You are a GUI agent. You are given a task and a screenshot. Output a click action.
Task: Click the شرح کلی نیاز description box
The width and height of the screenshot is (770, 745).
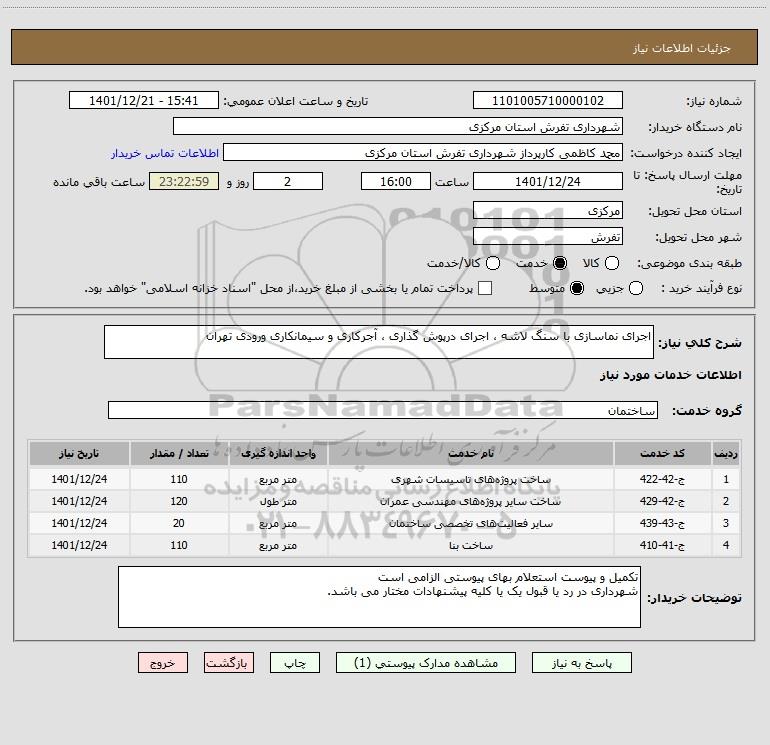(379, 342)
